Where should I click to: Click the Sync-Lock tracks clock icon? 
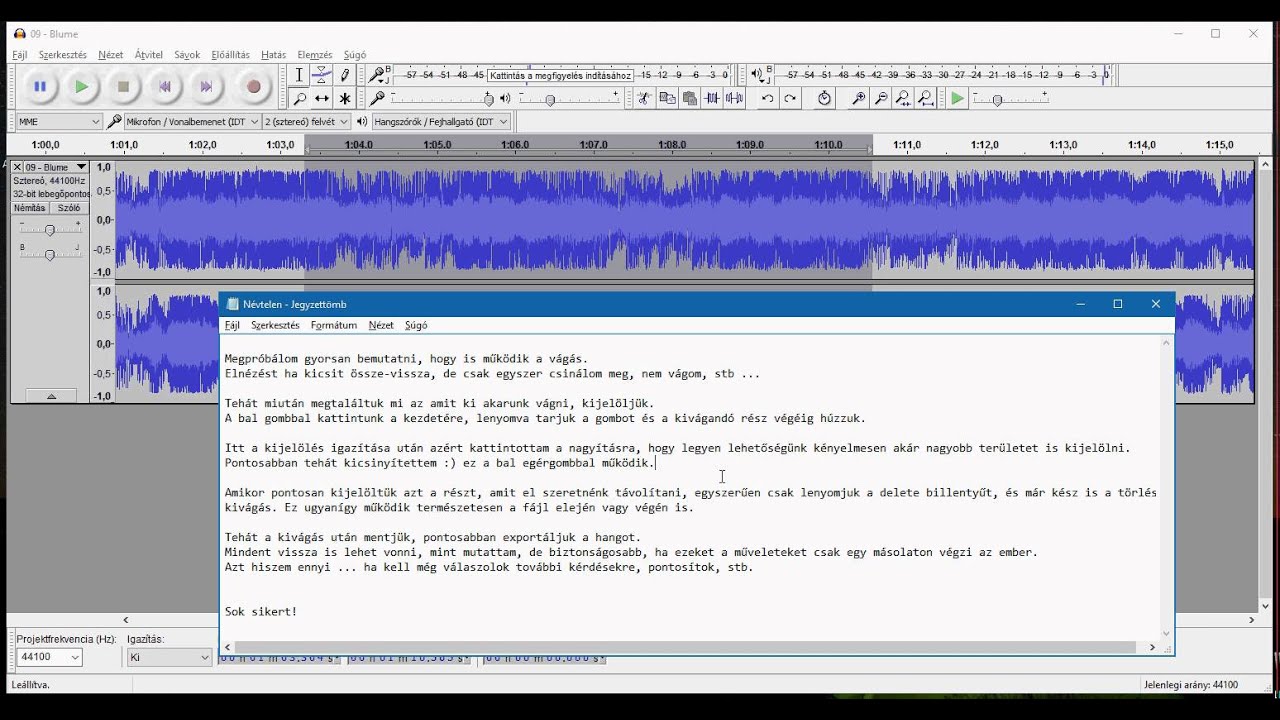click(x=824, y=98)
